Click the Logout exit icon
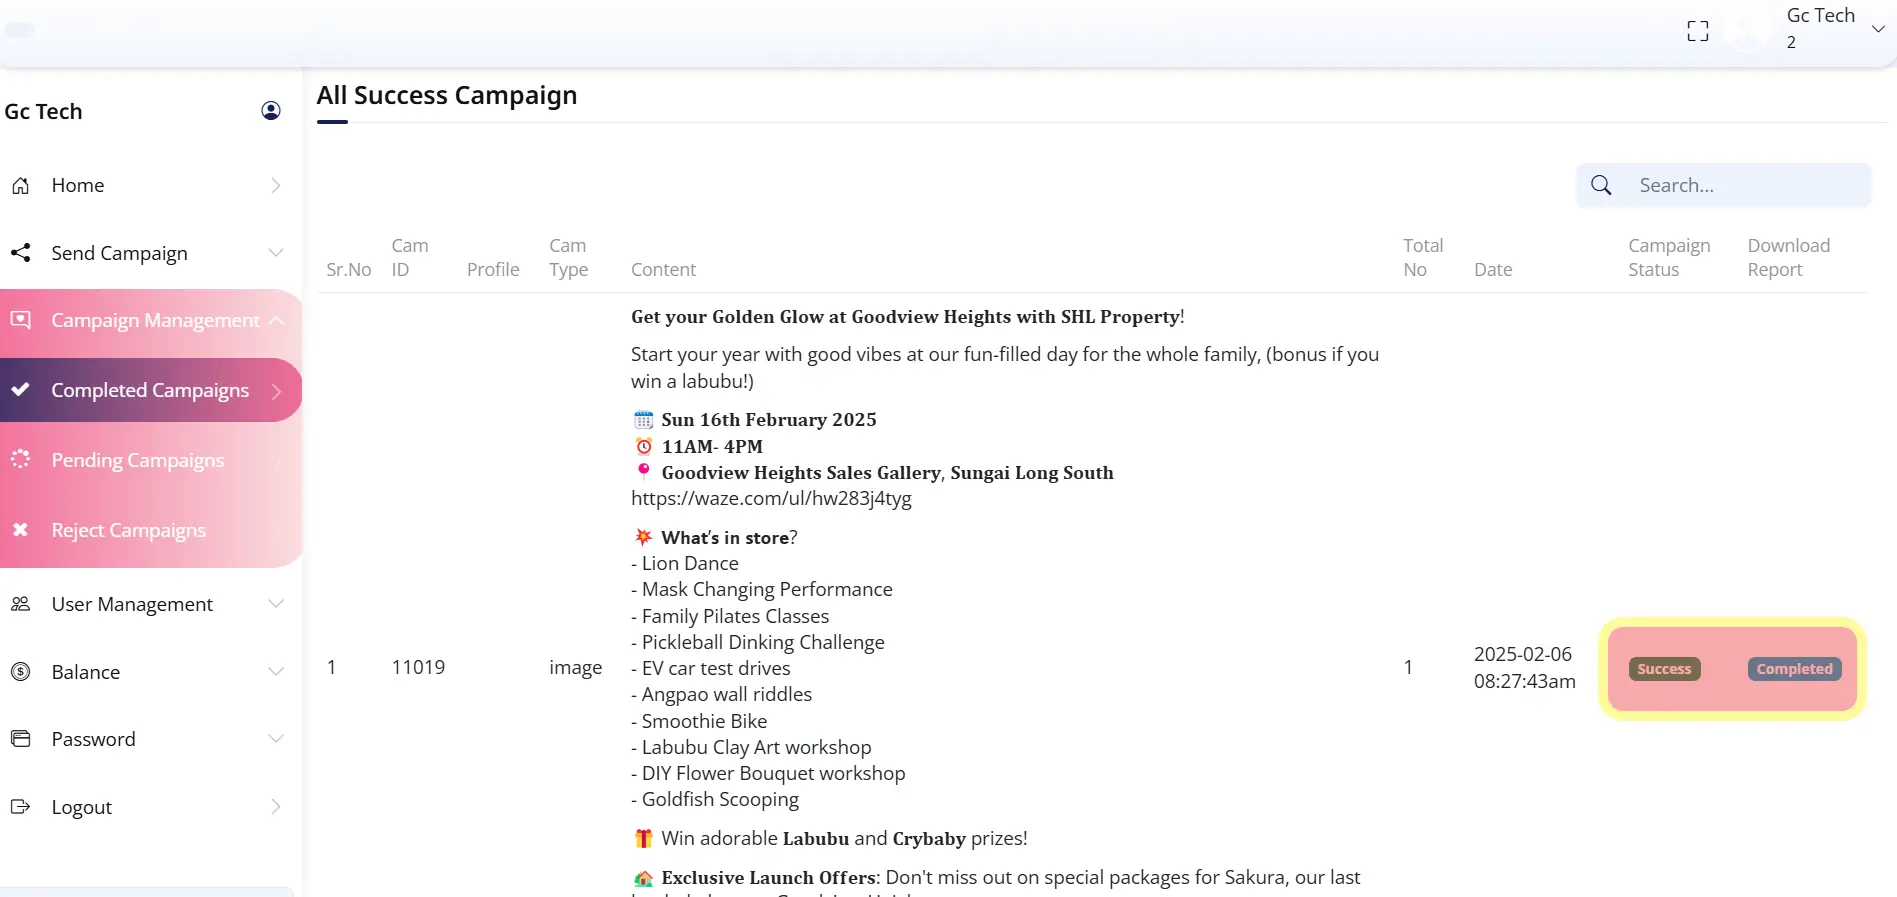1897x897 pixels. click(20, 807)
